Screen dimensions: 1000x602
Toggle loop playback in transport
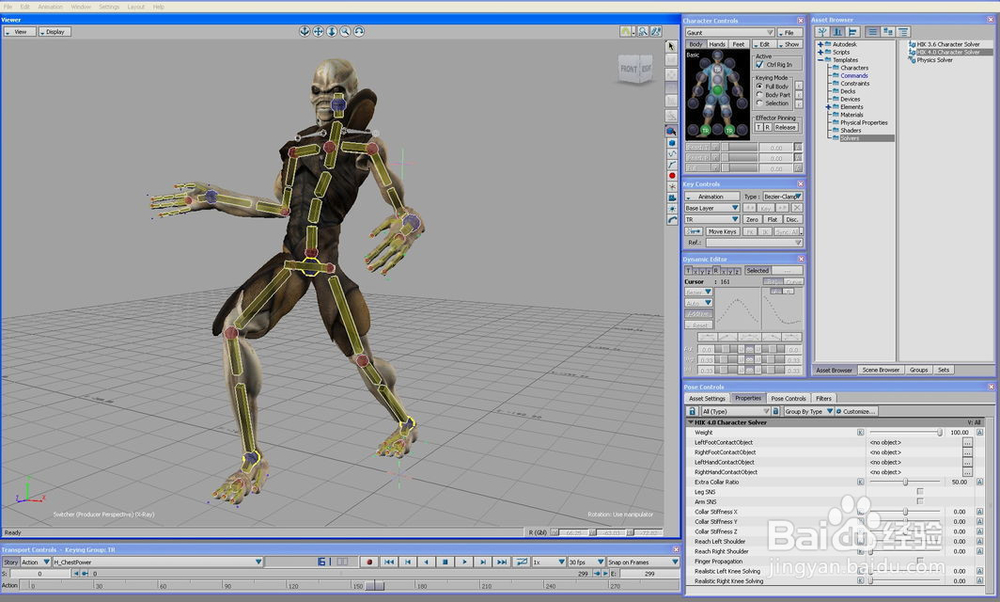coord(522,562)
